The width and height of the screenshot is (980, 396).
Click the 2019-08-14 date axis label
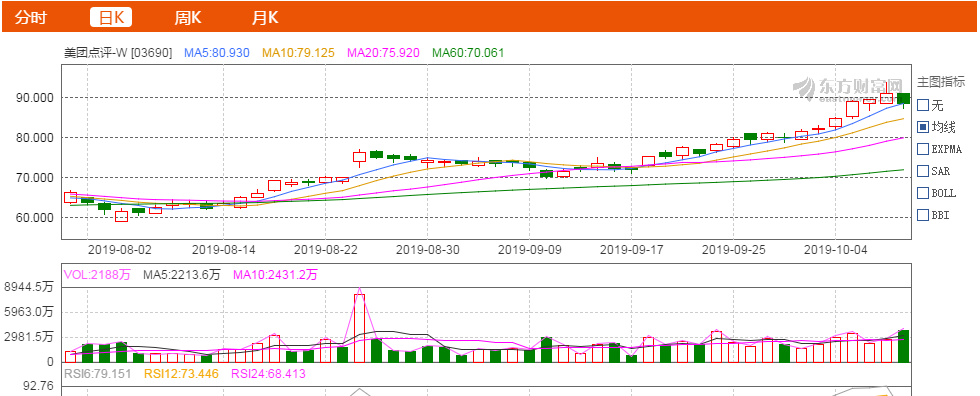point(224,249)
